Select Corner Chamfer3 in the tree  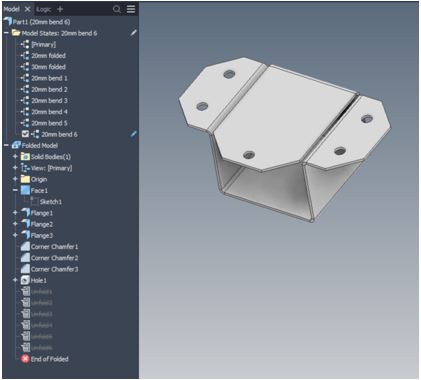55,269
